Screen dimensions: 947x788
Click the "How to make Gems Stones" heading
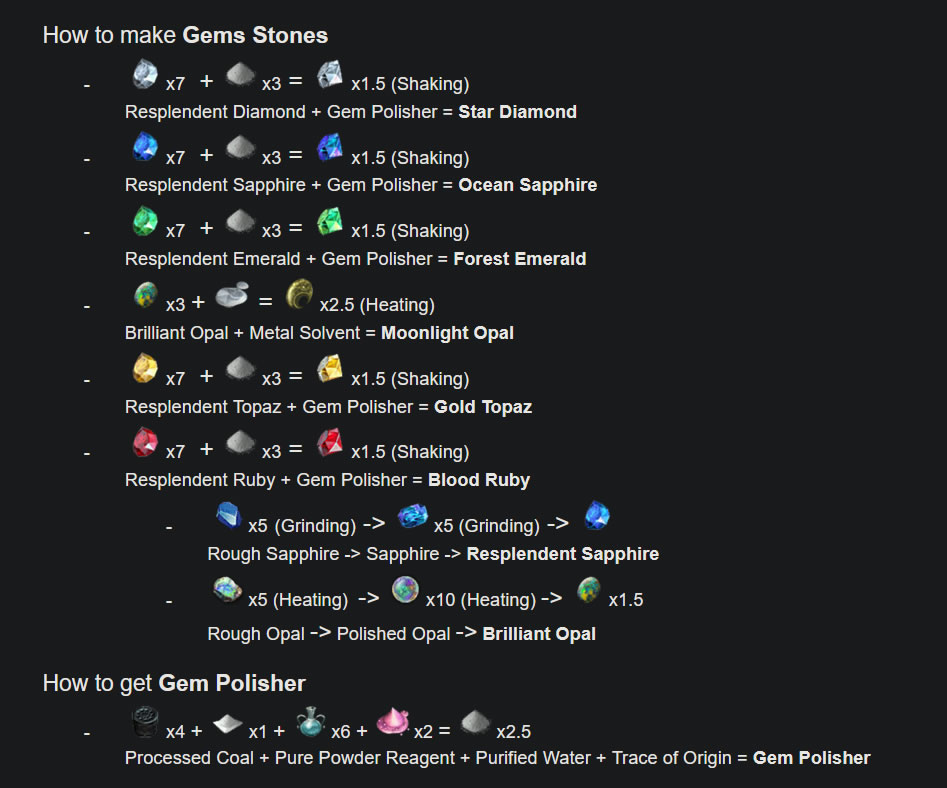[185, 36]
